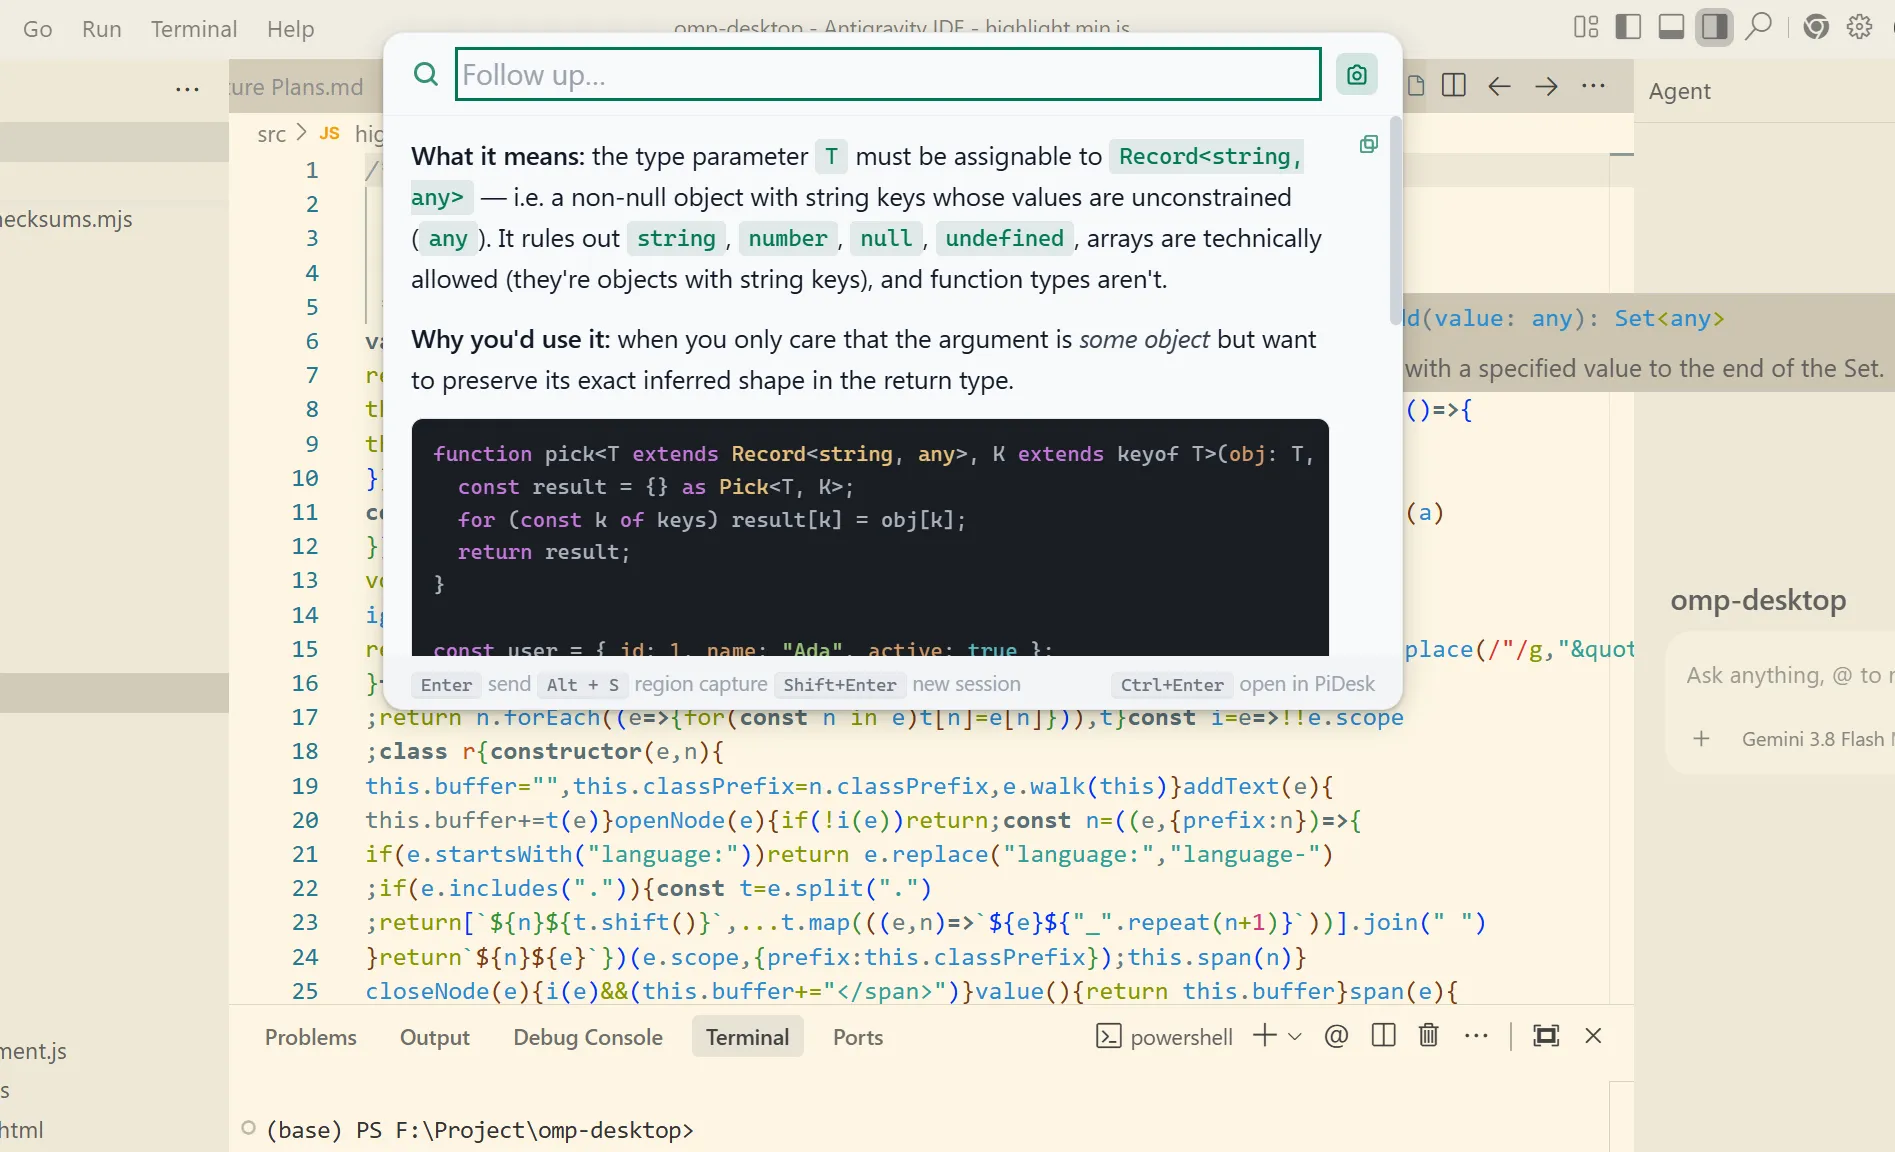Expand the new terminal launch profile chevron
The width and height of the screenshot is (1895, 1152).
1295,1036
